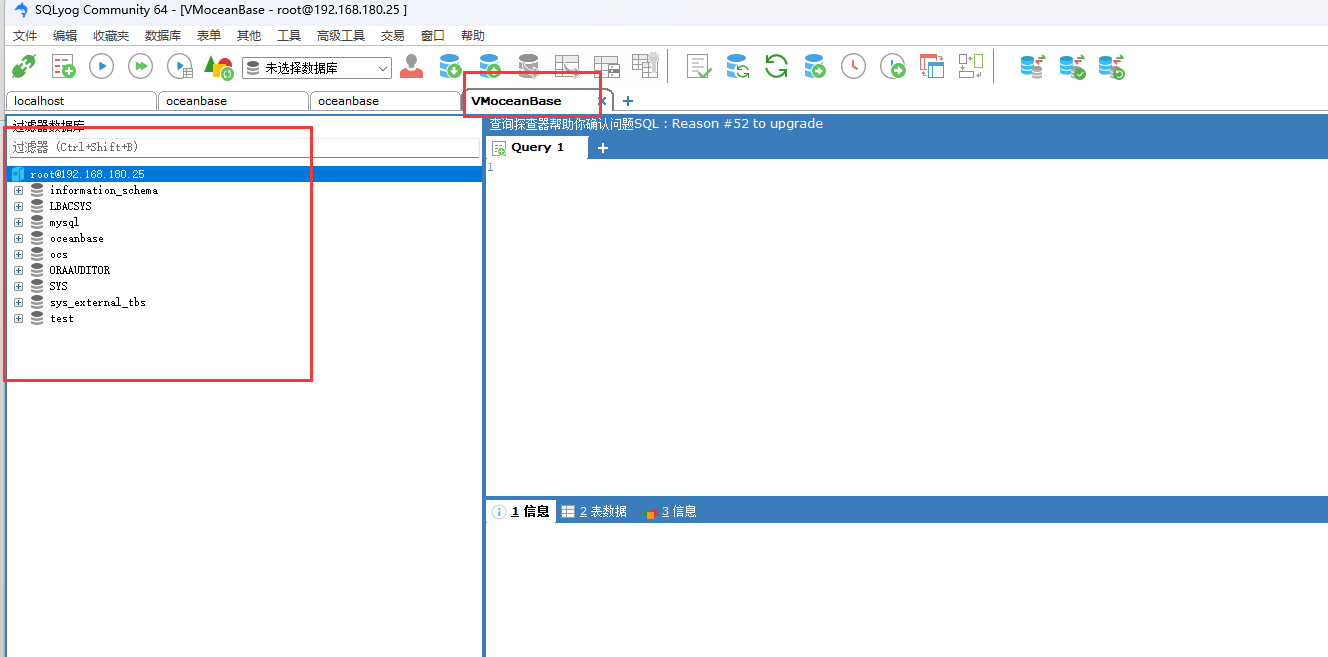
Task: Expand the LBACSYS database node
Action: pos(18,206)
